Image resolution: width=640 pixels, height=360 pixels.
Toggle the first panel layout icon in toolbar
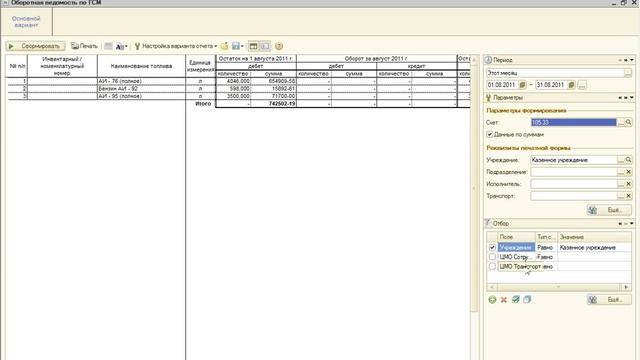(253, 46)
